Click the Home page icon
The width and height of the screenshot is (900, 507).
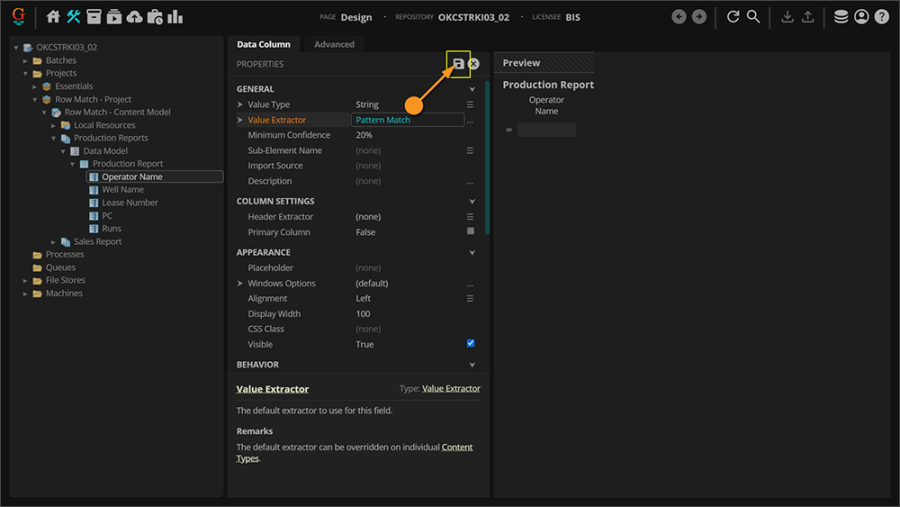pyautogui.click(x=54, y=17)
